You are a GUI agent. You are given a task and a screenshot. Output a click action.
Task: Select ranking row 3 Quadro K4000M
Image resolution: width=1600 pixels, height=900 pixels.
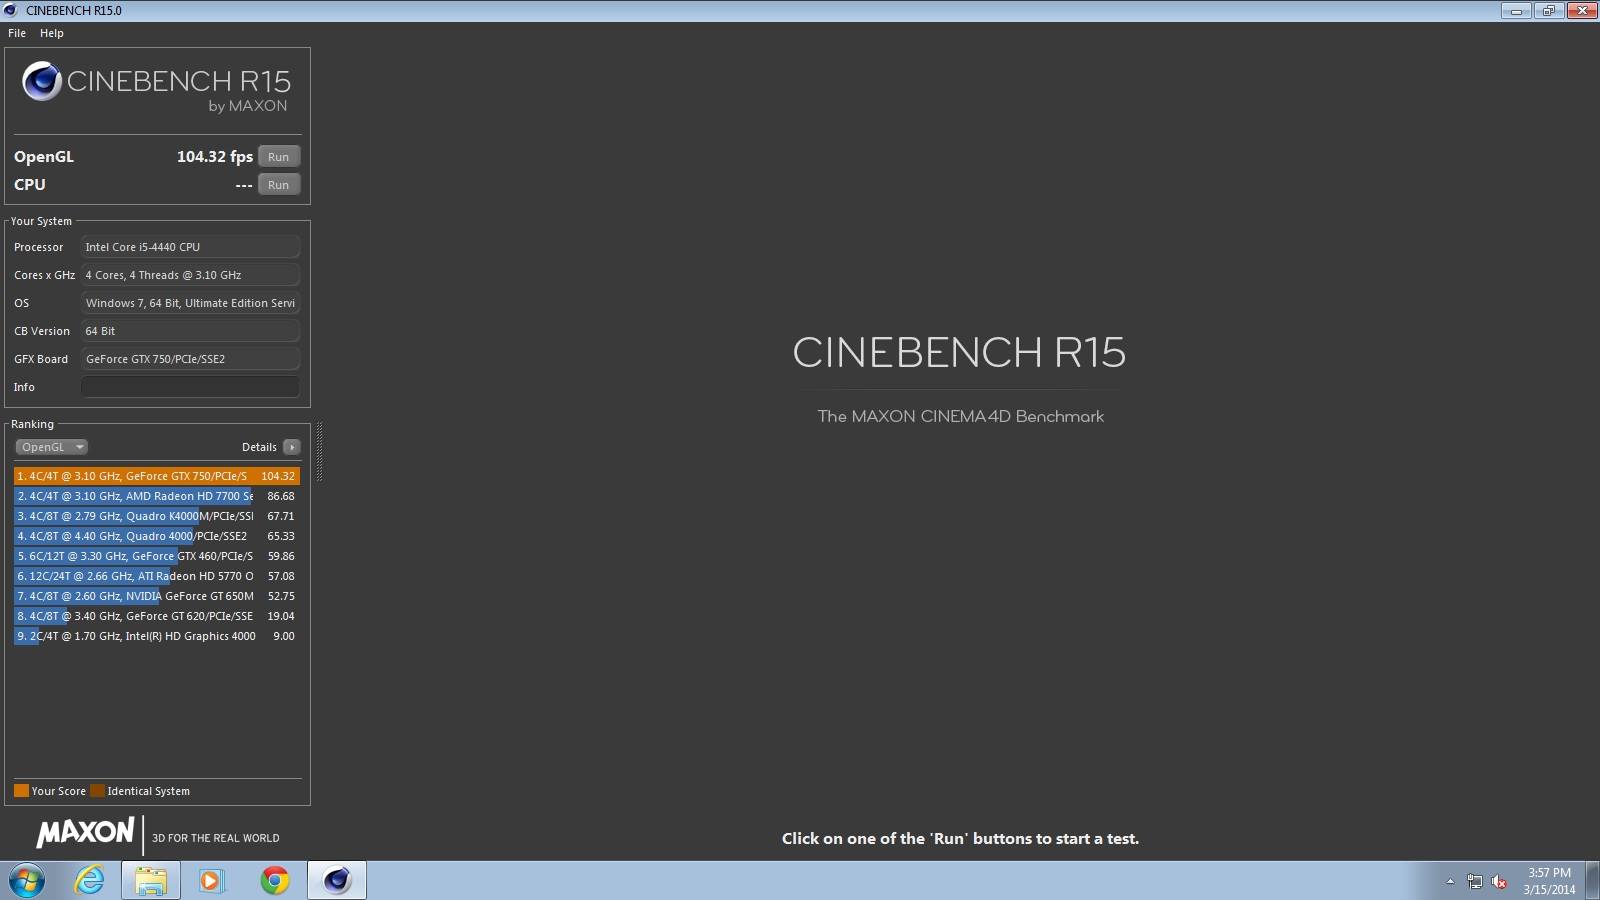pyautogui.click(x=157, y=516)
